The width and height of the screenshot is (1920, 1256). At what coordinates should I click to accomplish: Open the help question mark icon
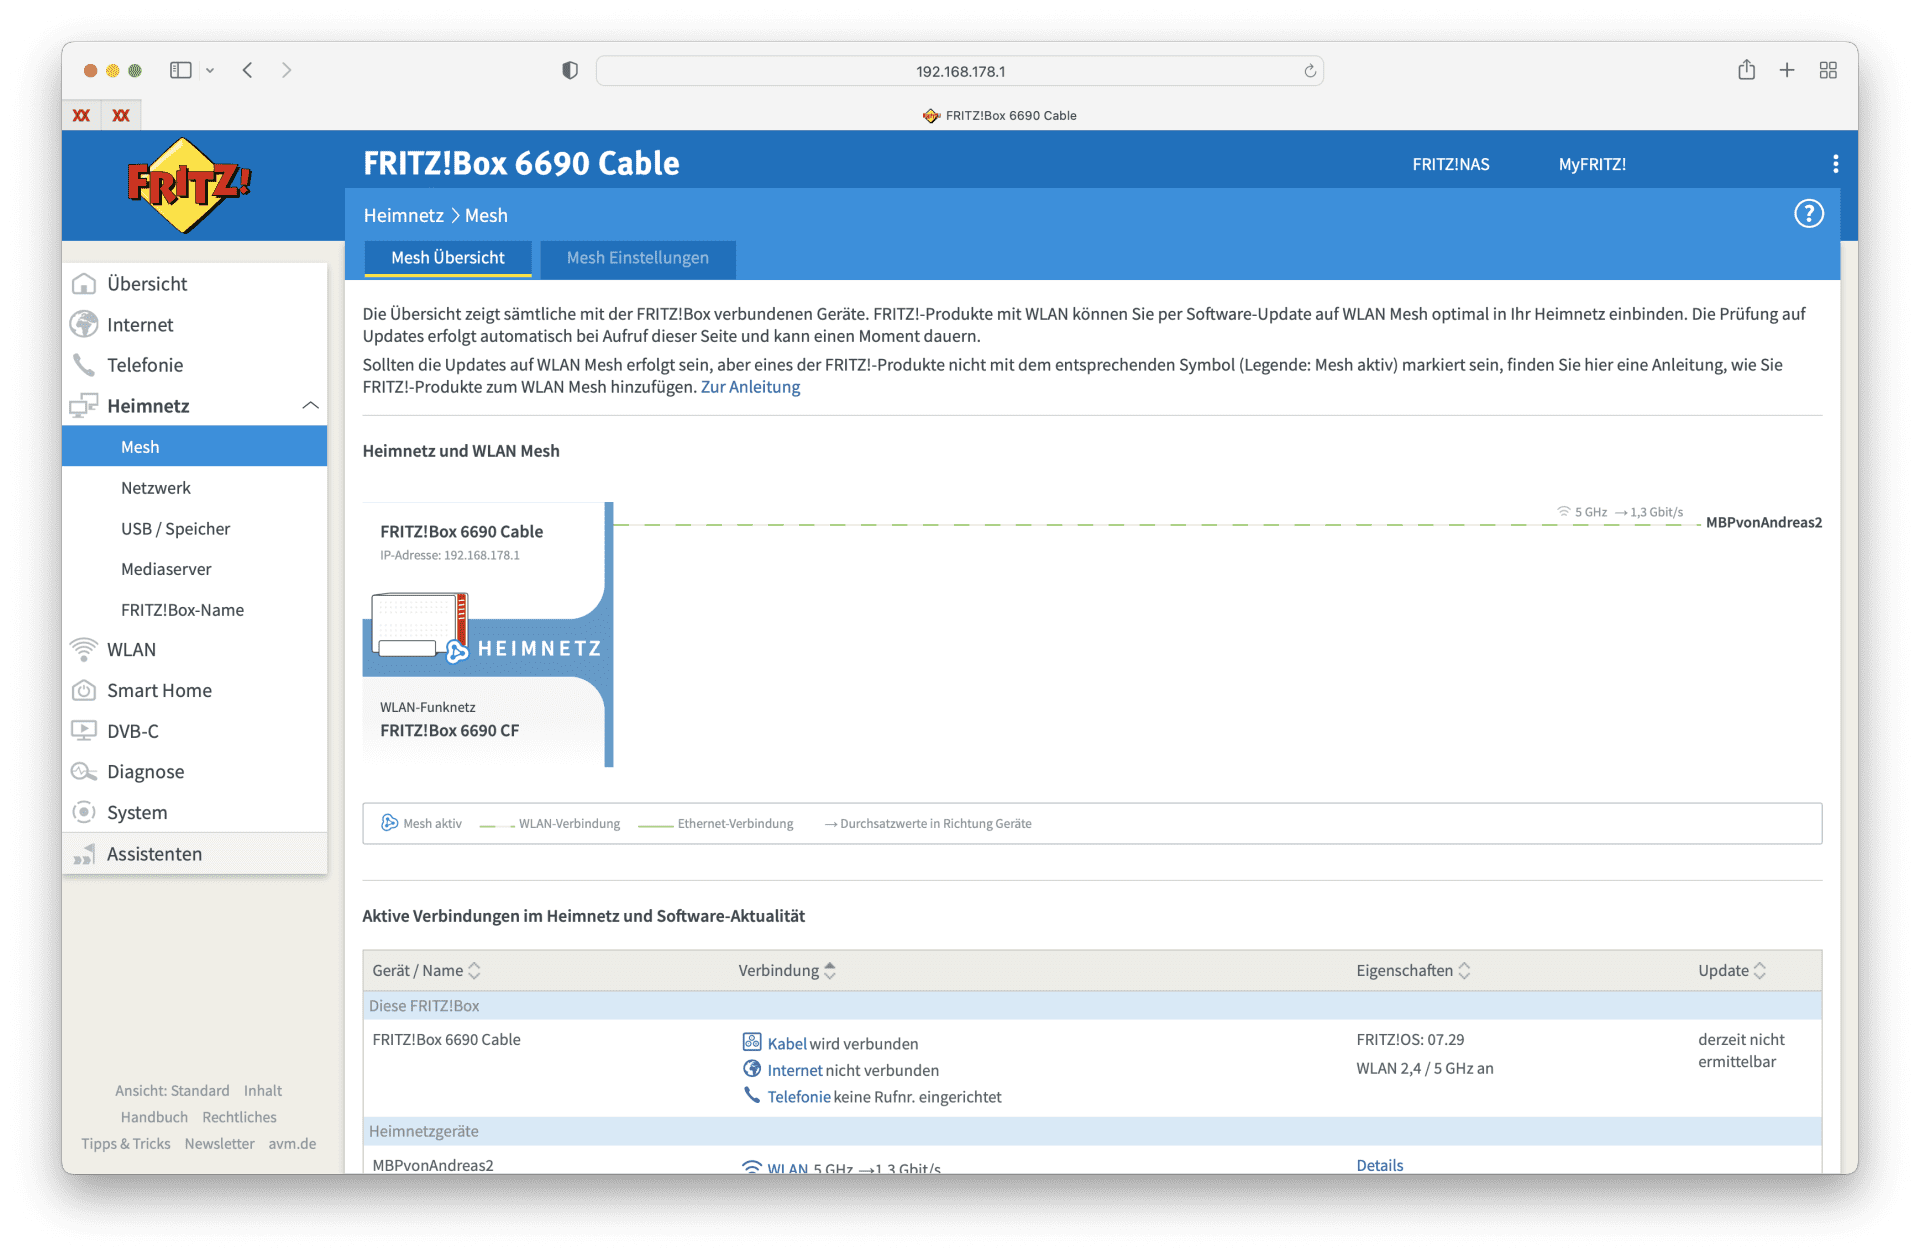click(1808, 214)
